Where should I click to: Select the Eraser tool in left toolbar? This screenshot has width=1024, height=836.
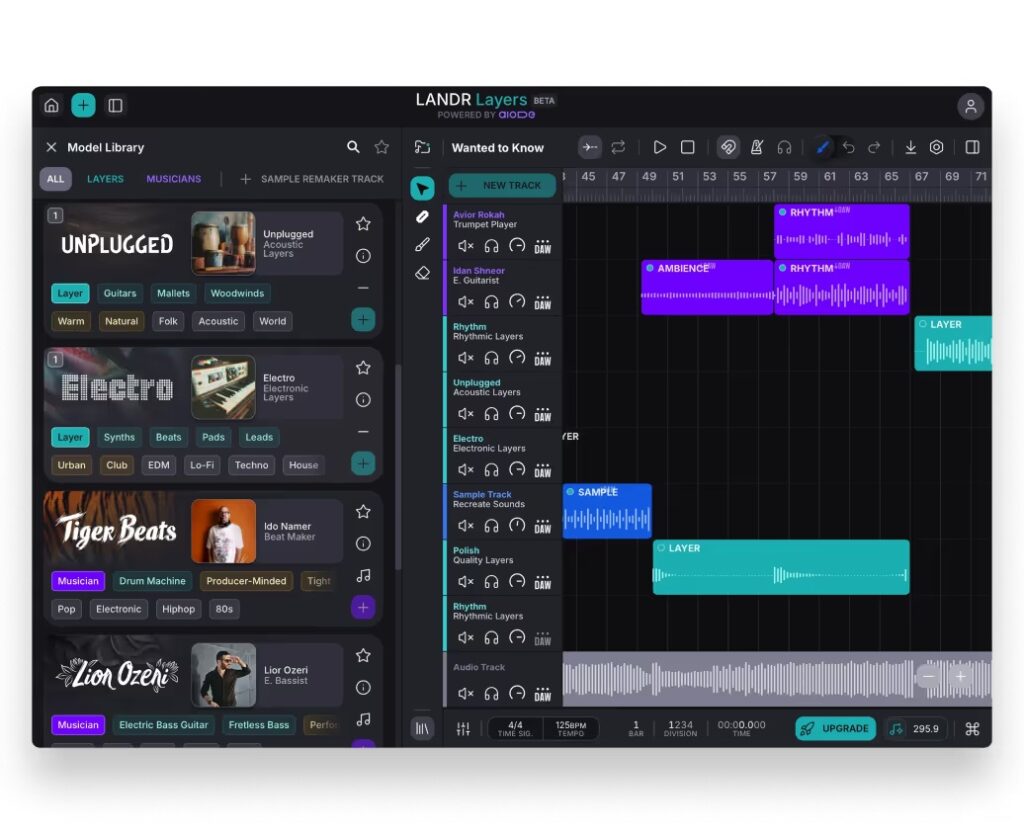point(422,273)
